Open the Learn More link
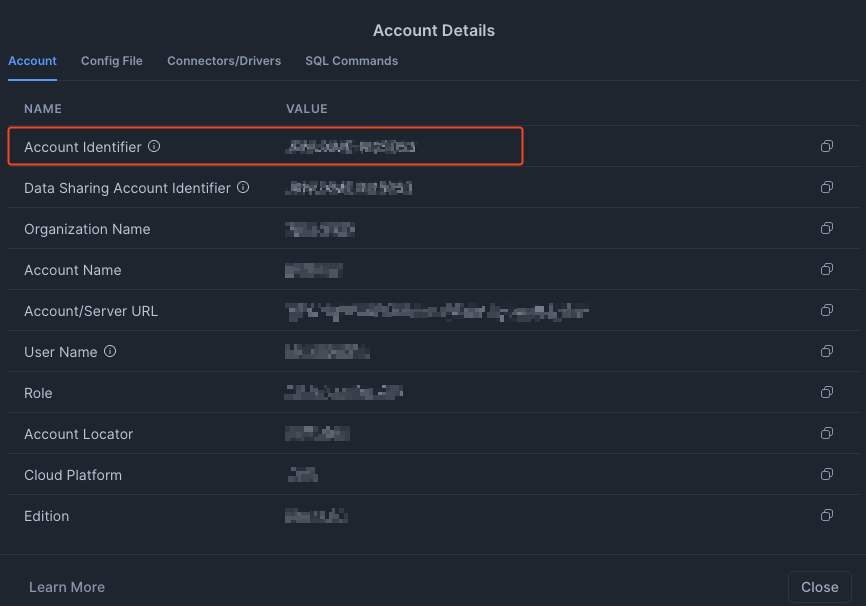 [x=67, y=587]
